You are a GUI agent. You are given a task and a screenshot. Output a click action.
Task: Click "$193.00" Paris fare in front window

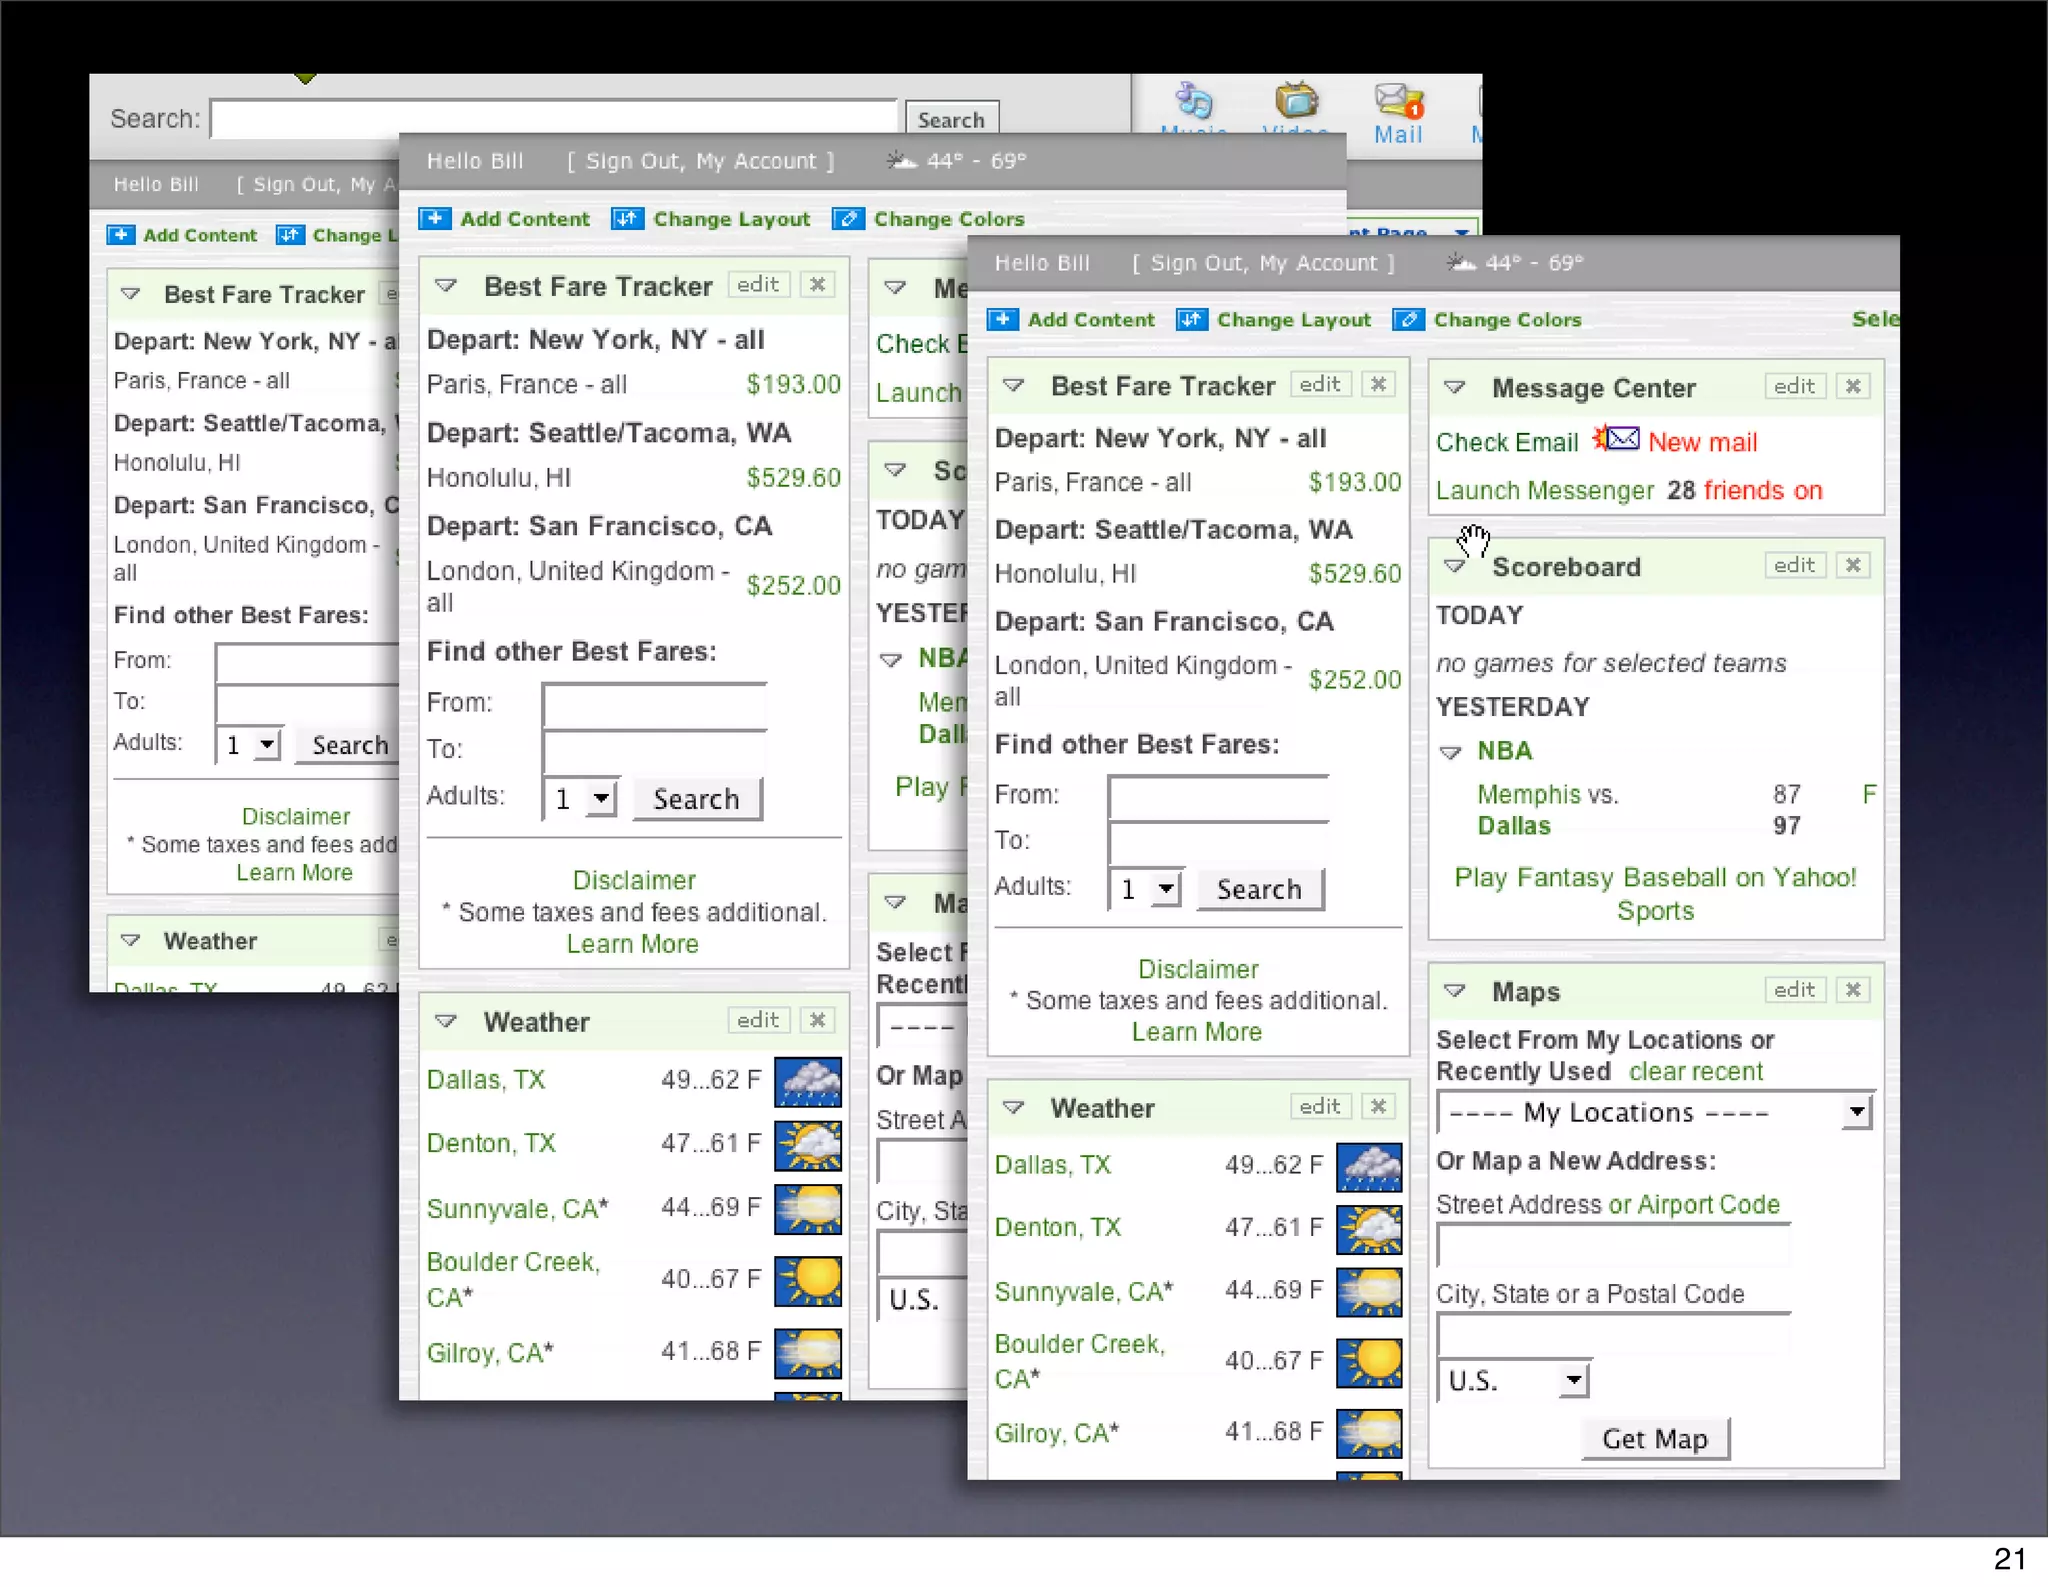1355,482
